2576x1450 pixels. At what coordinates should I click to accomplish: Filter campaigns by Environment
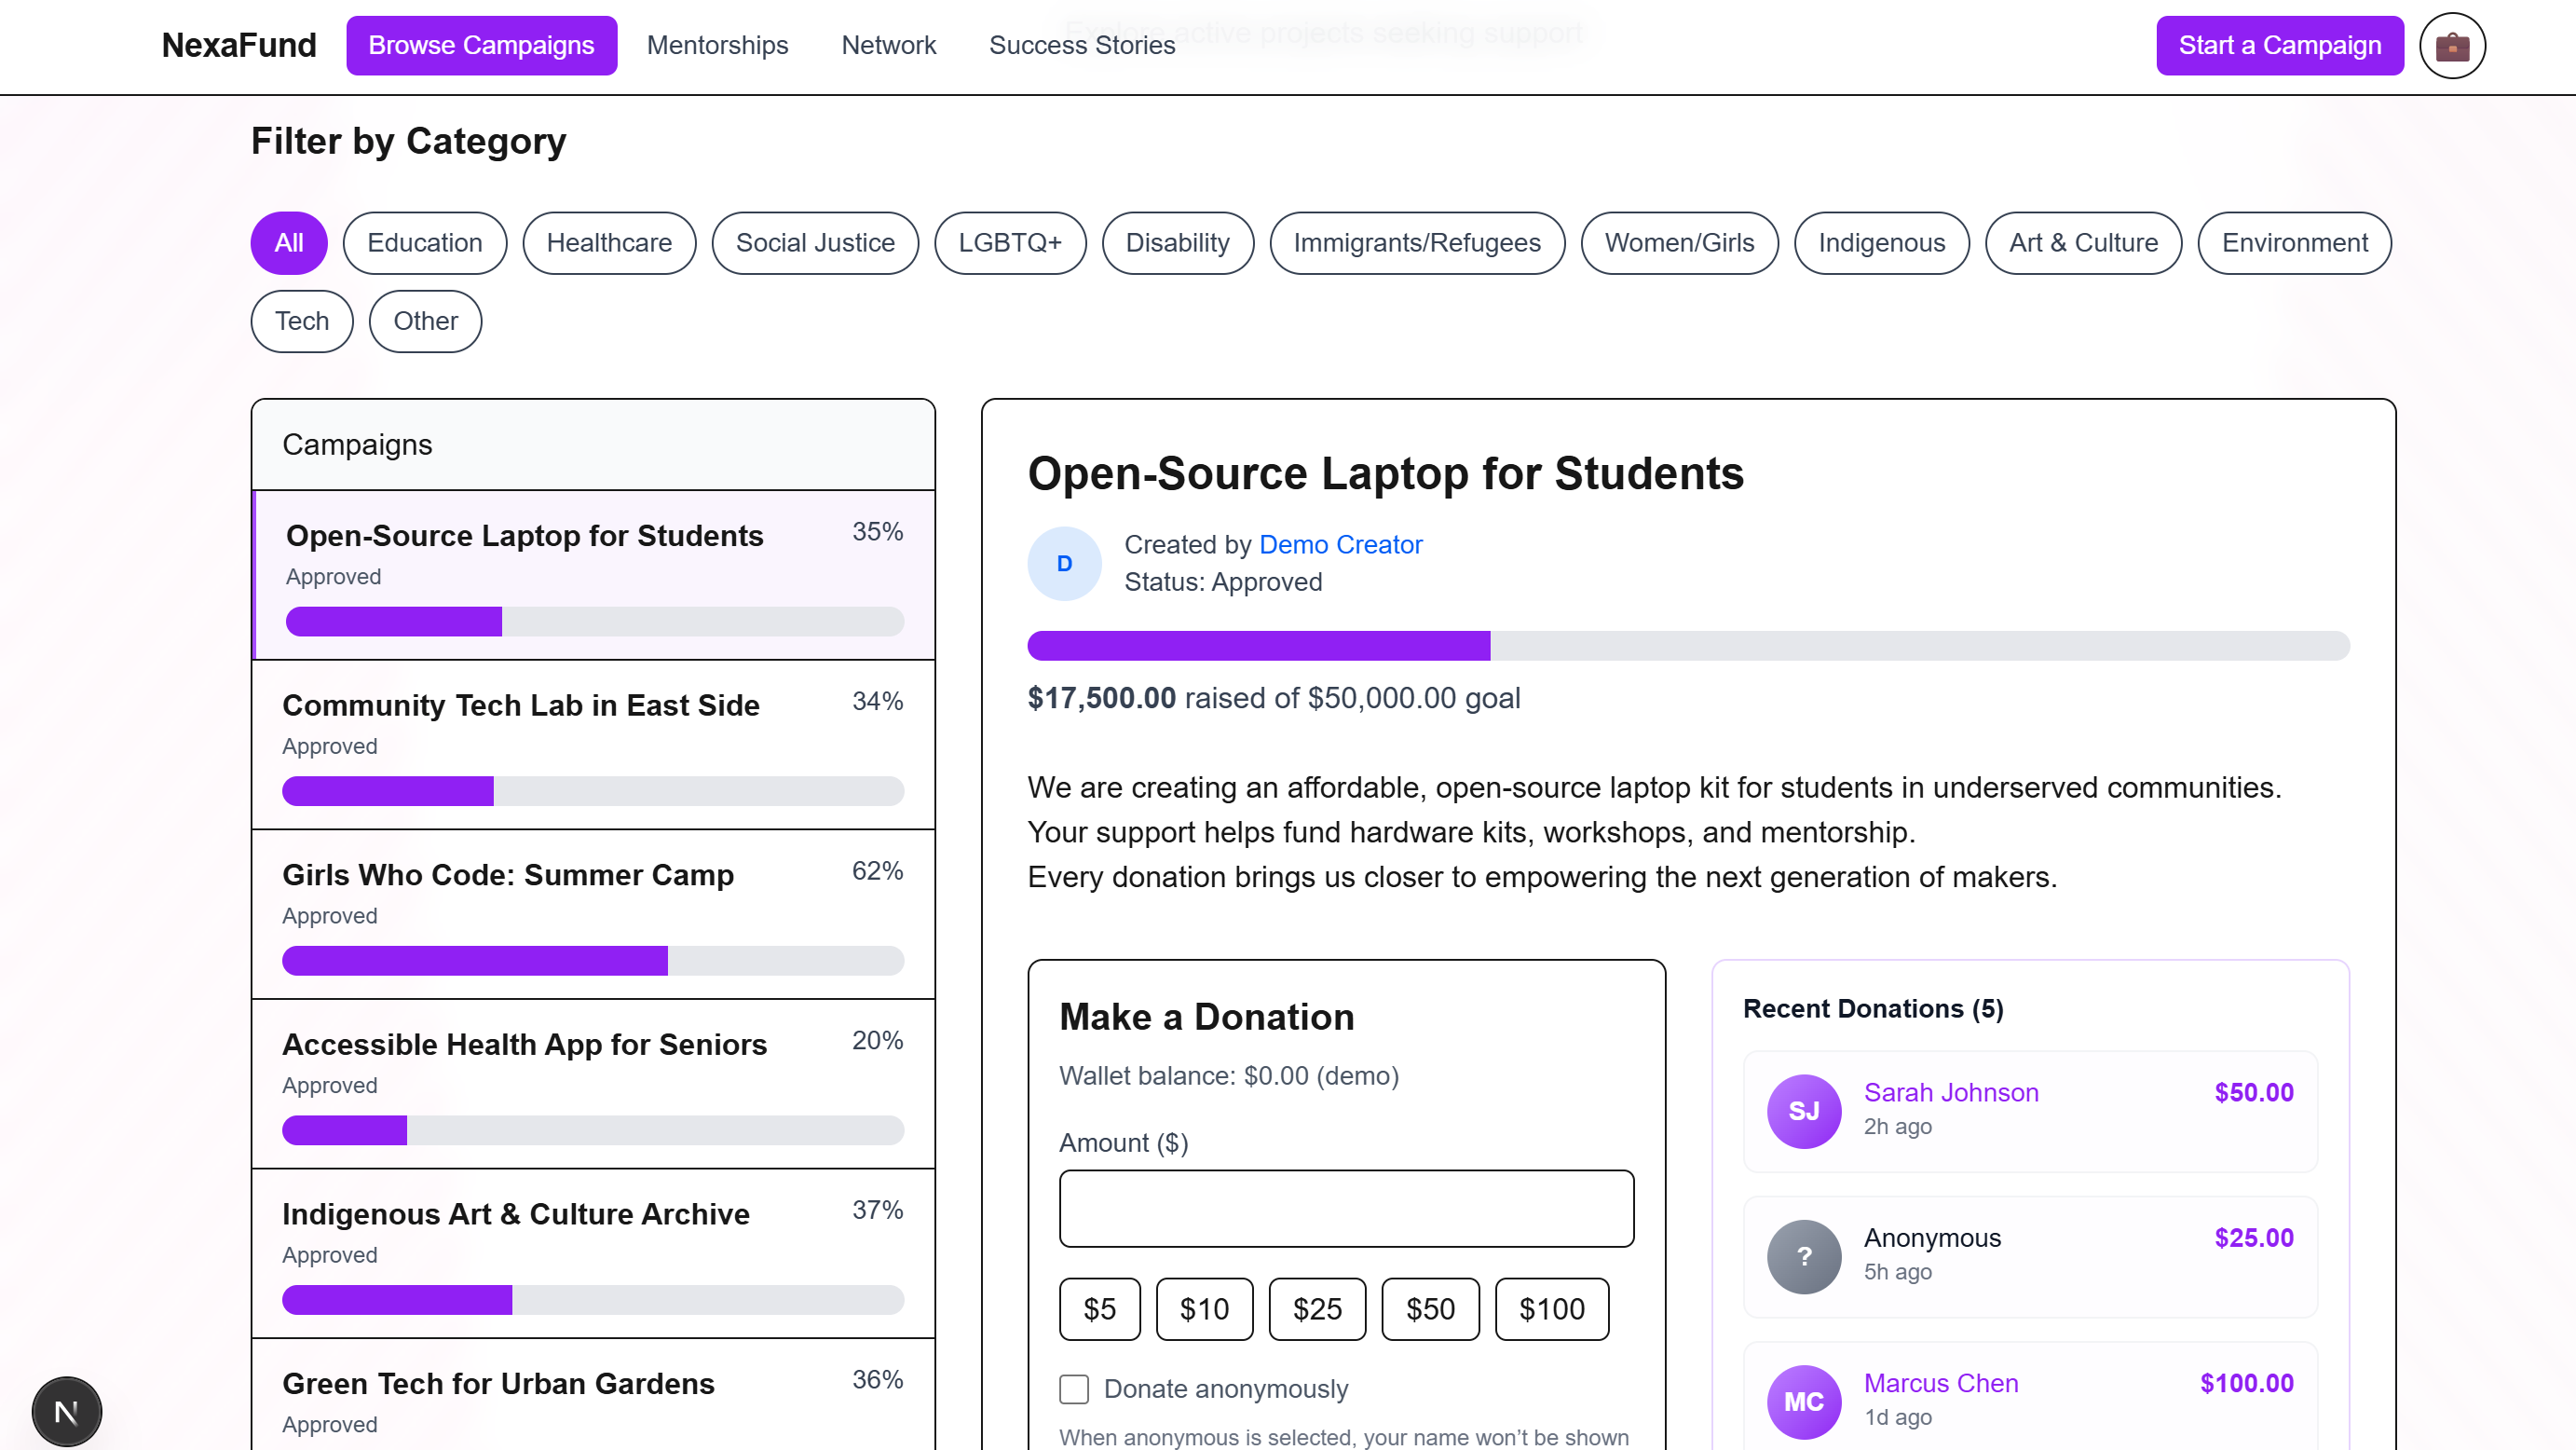pos(2293,243)
